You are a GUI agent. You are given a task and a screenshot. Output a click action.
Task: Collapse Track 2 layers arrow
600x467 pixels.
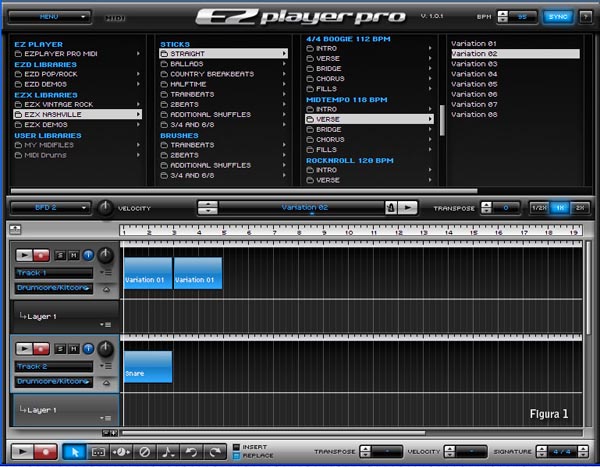pos(106,383)
